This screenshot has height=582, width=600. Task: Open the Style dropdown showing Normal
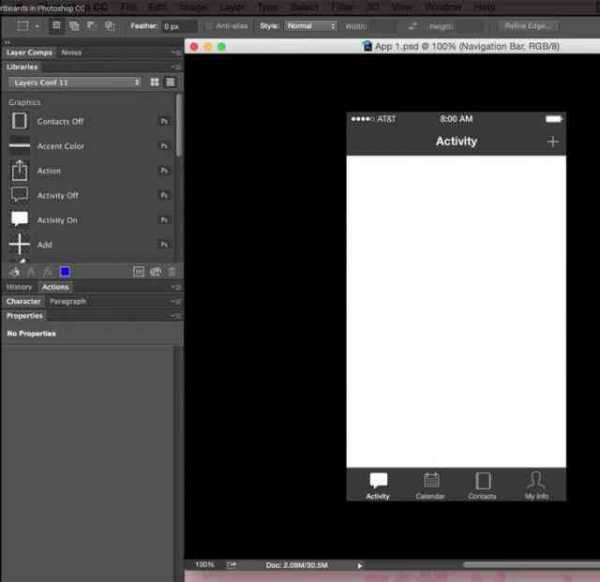coord(311,26)
